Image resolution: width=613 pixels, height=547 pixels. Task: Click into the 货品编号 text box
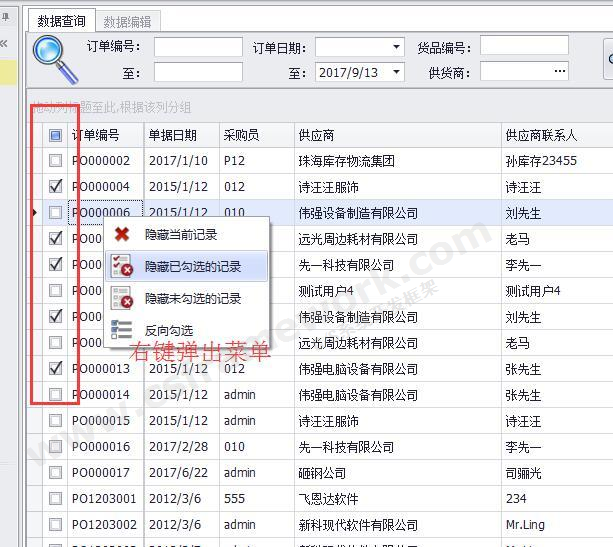tap(523, 46)
